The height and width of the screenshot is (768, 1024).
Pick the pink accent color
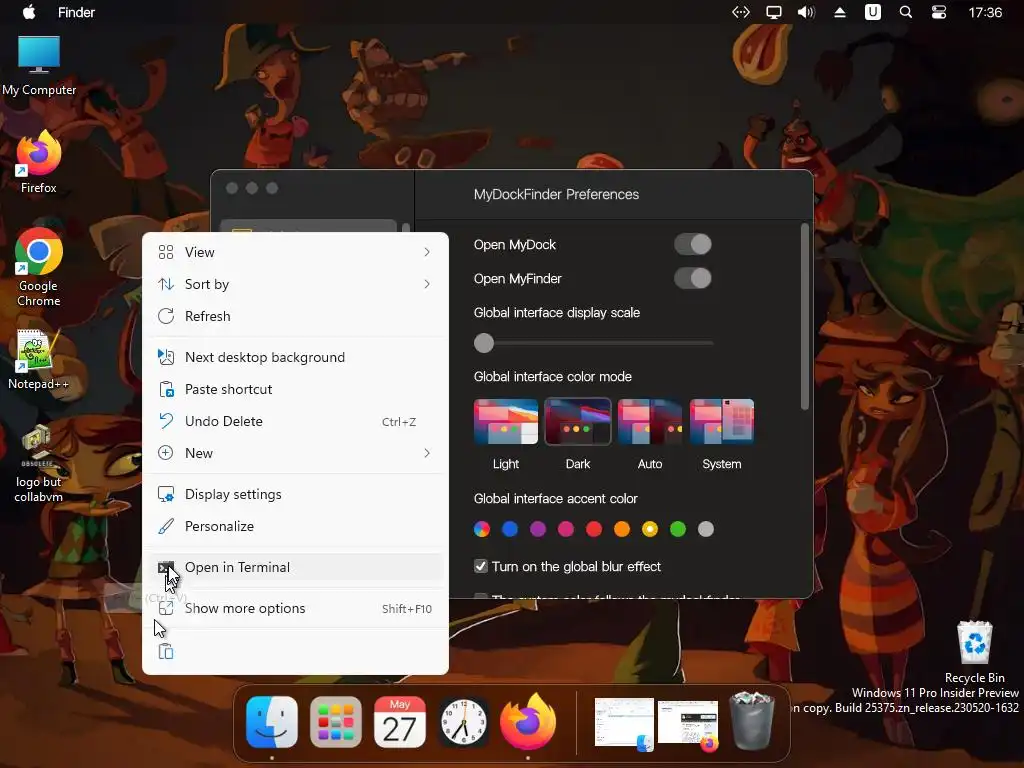[x=566, y=529]
